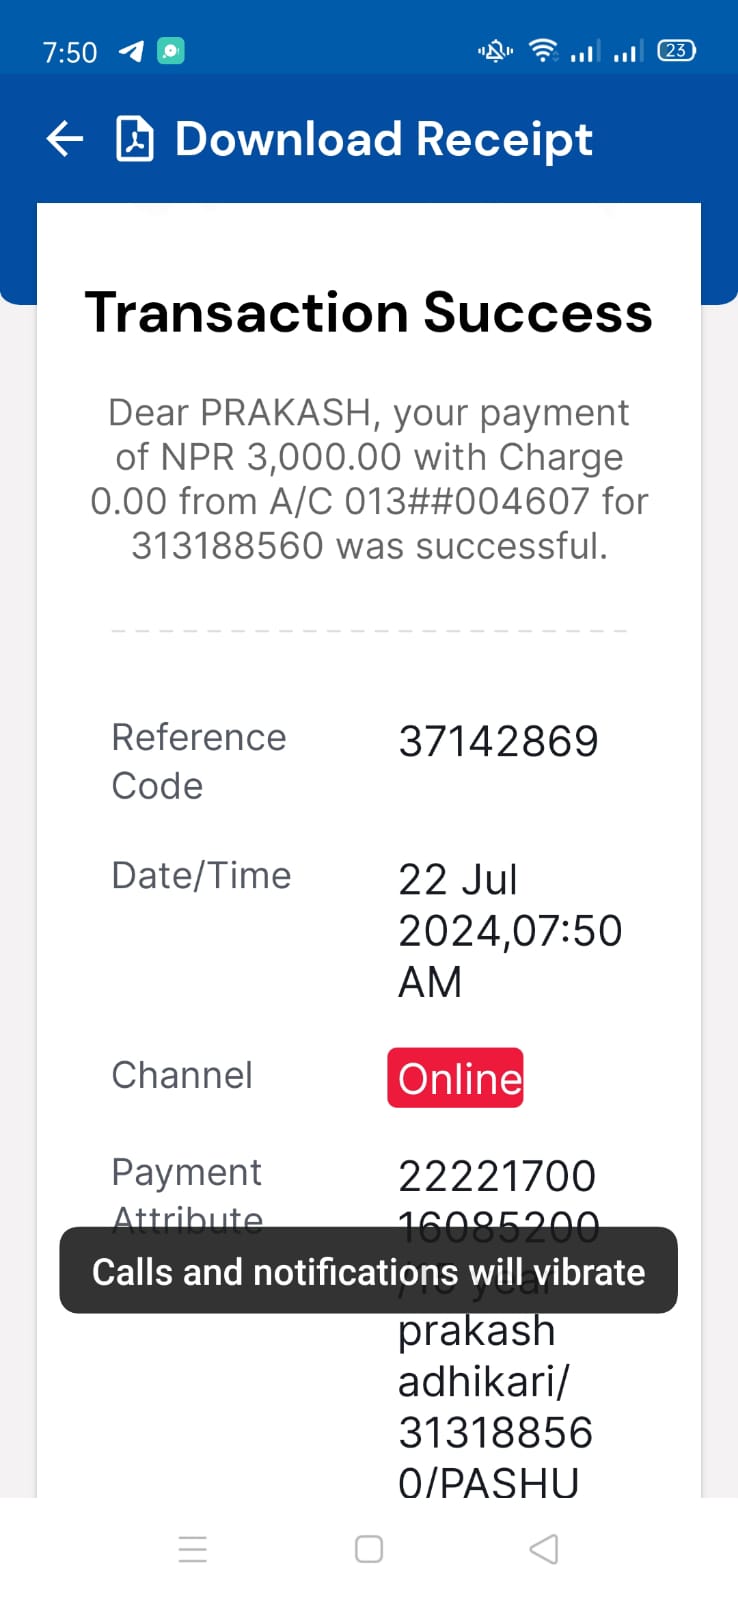The image size is (738, 1600).
Task: Tap the back arrow icon
Action: pos(65,139)
